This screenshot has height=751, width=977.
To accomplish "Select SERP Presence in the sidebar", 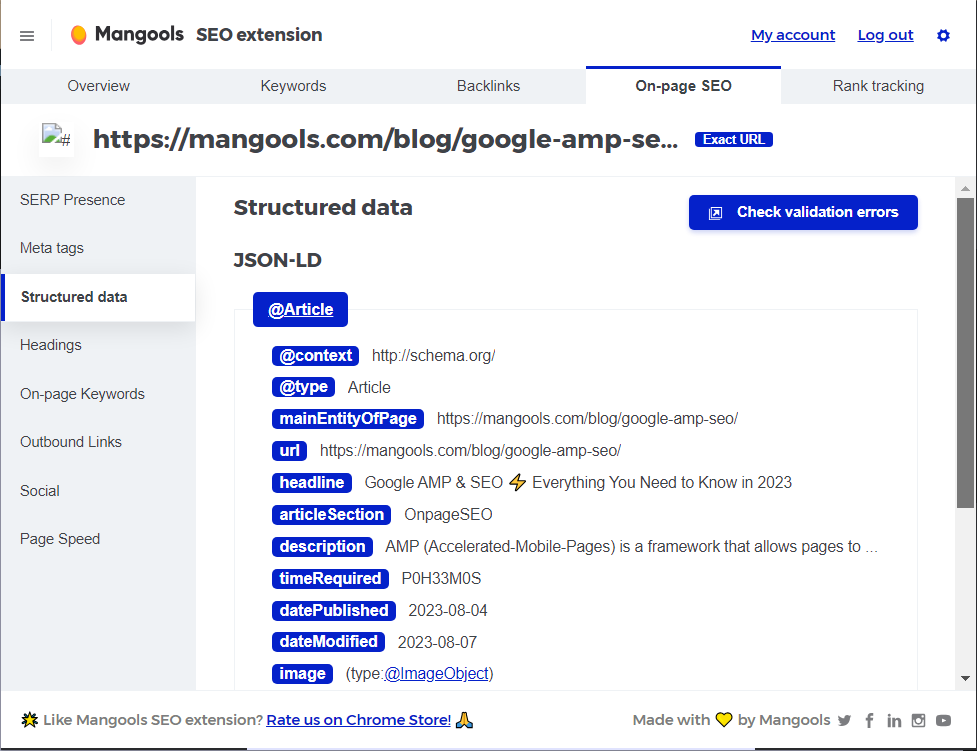I will [x=72, y=200].
